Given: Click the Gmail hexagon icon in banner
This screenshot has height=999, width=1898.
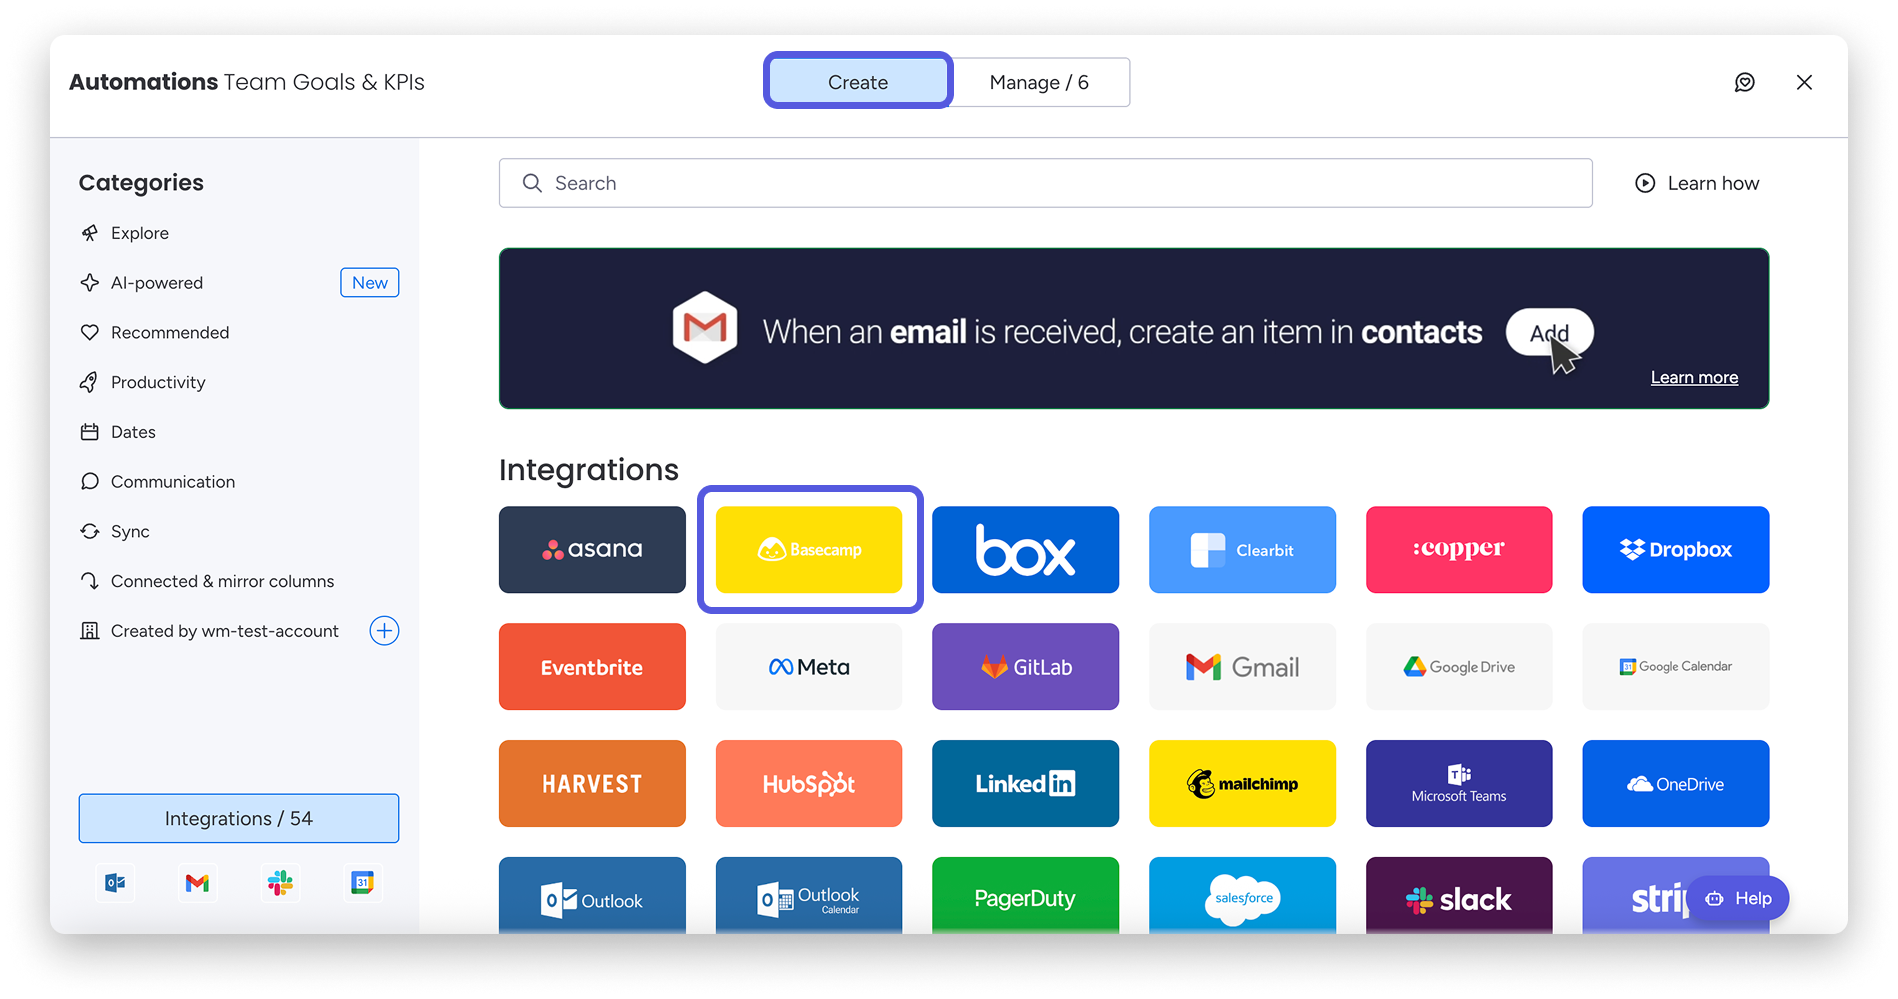Looking at the screenshot, I should coord(705,327).
